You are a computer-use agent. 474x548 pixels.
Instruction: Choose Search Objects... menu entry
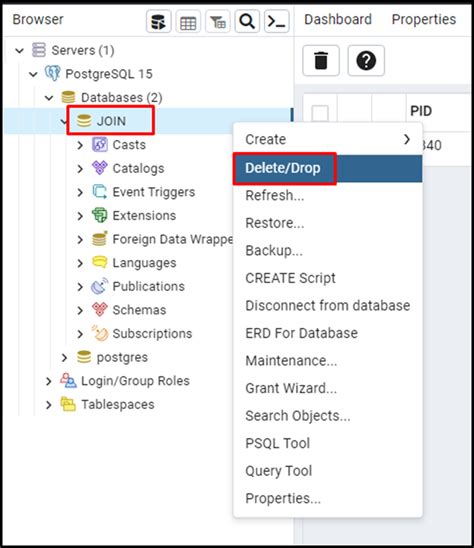pos(328,416)
